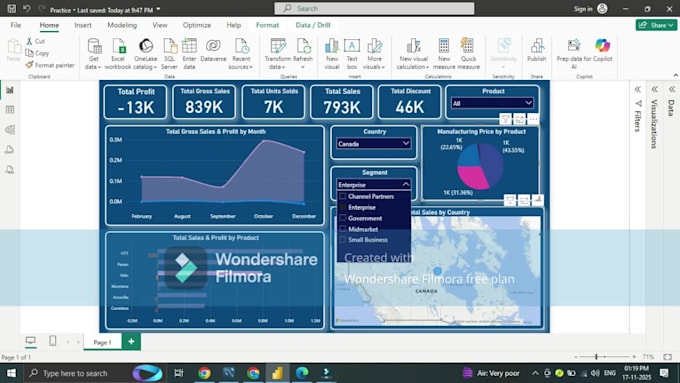The height and width of the screenshot is (383, 680).
Task: Open the OneLake catalog
Action: (146, 54)
